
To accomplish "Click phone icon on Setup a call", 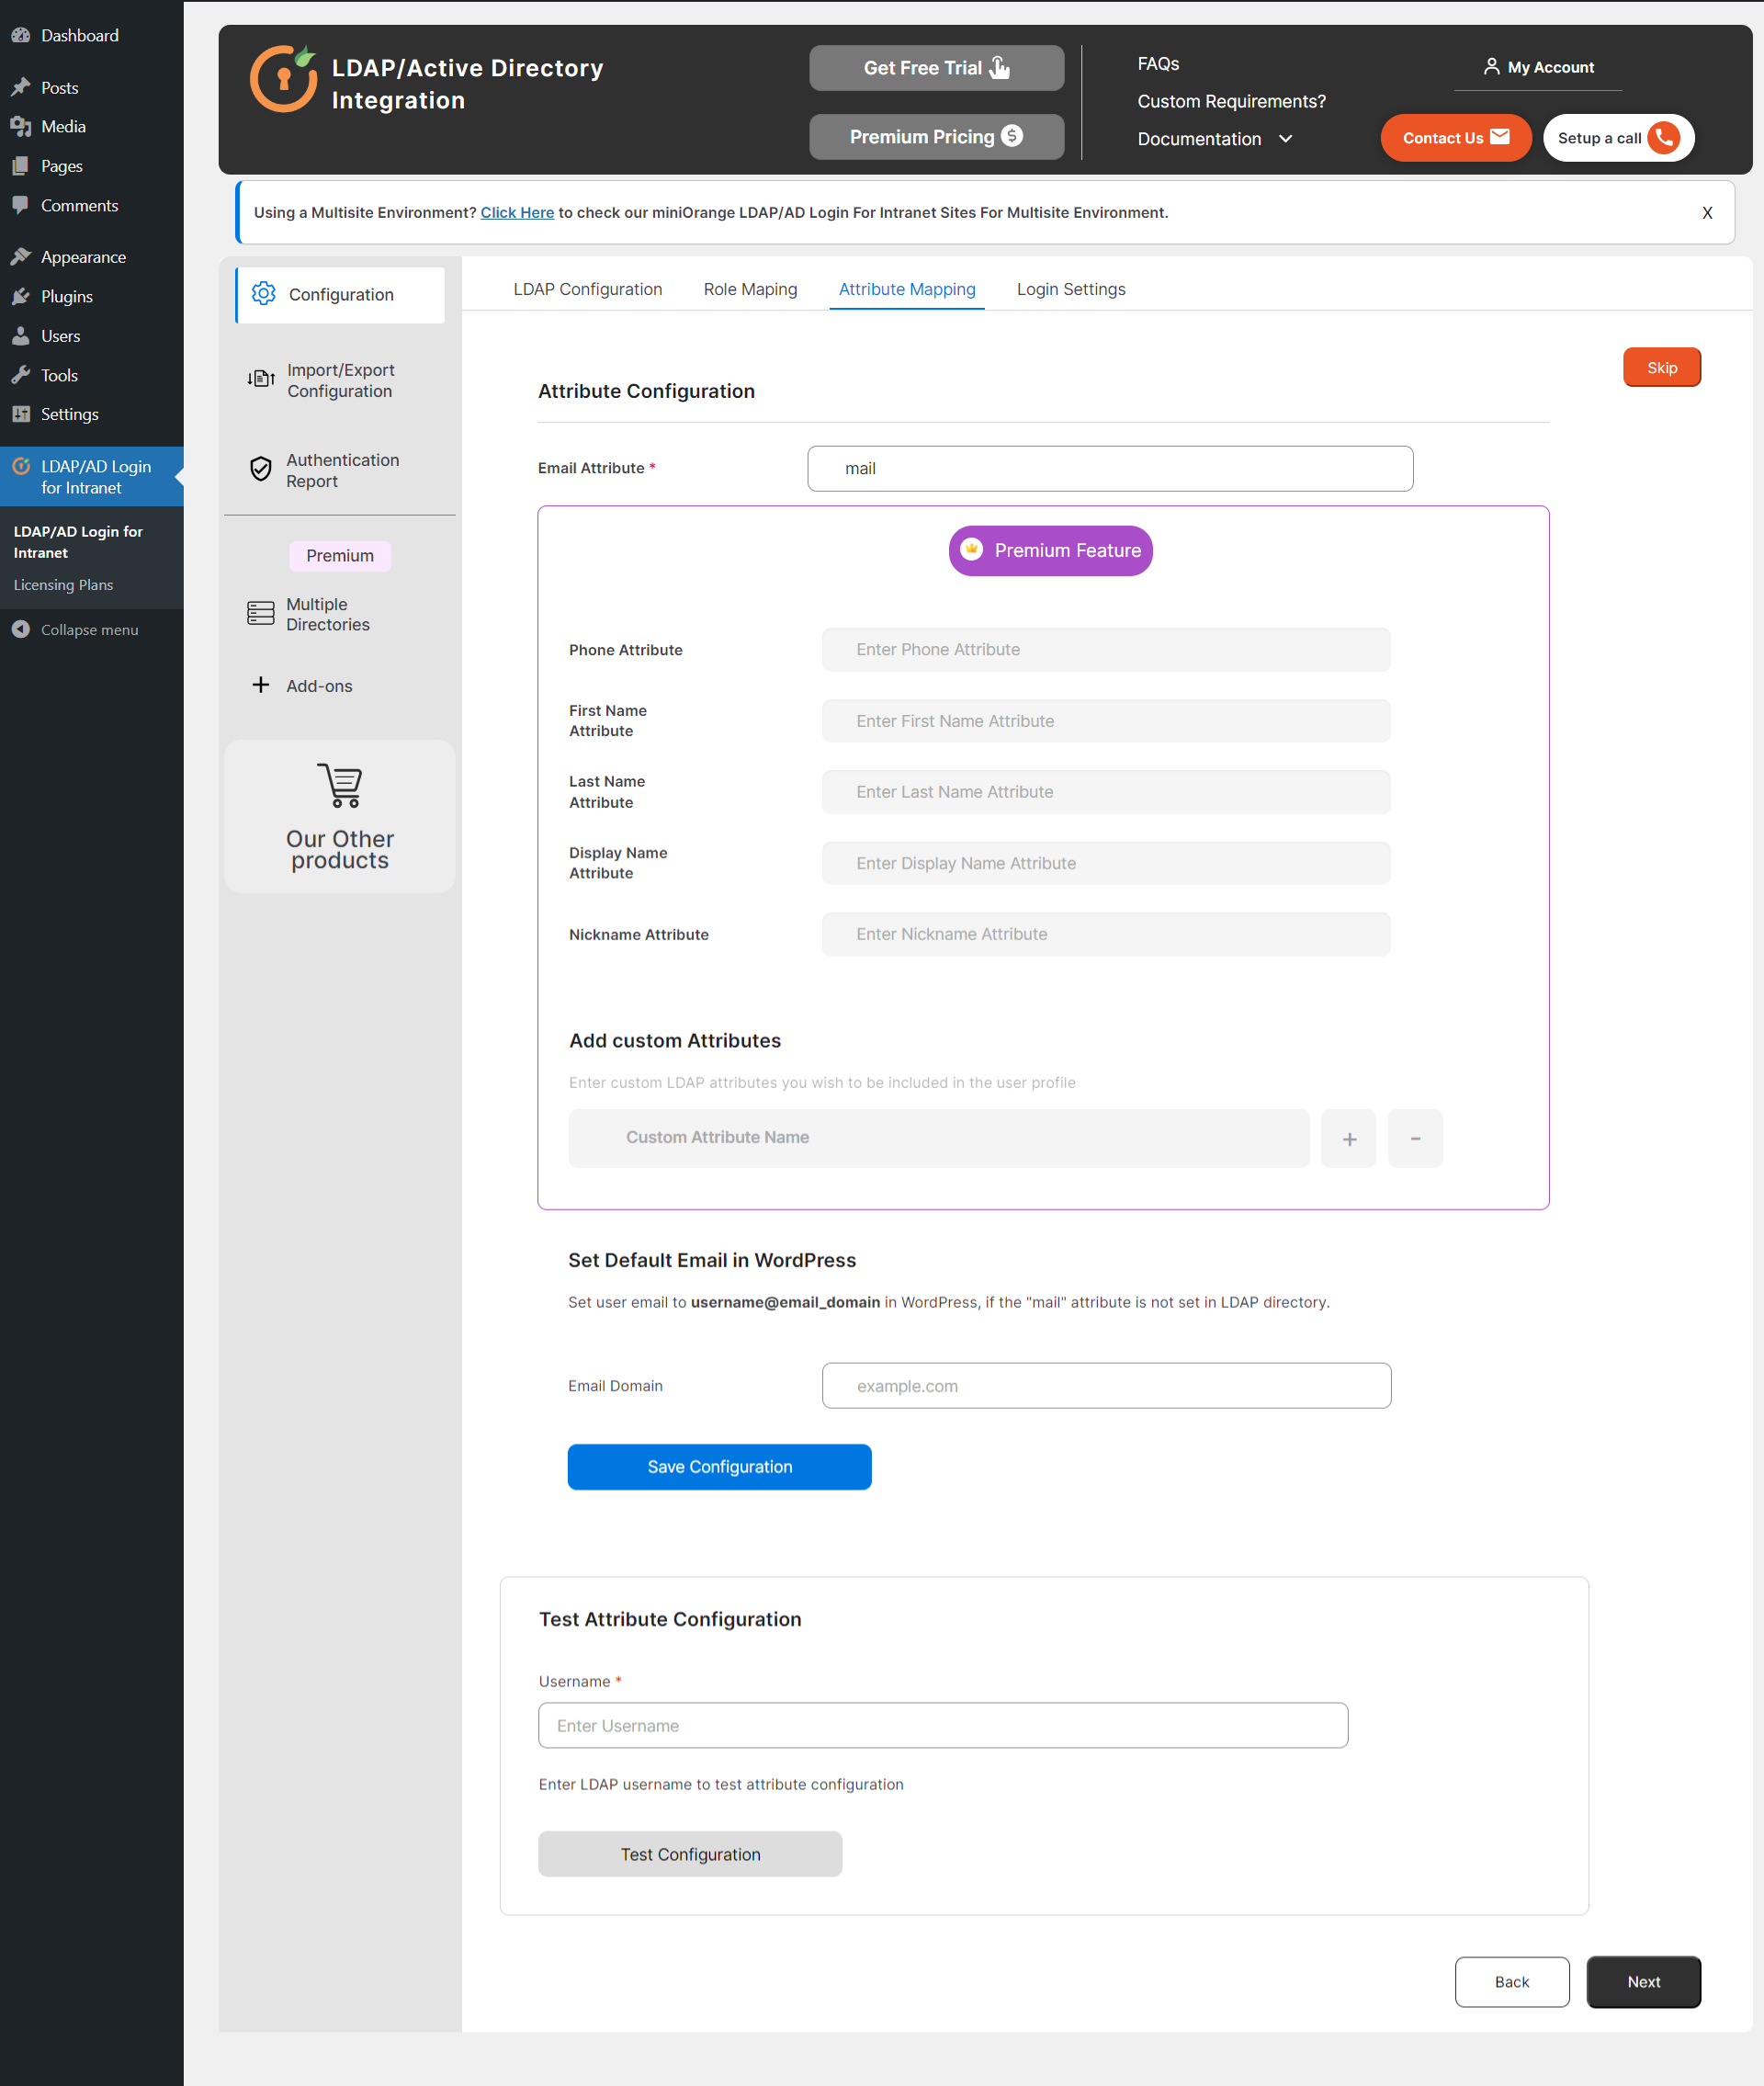I will tap(1664, 137).
